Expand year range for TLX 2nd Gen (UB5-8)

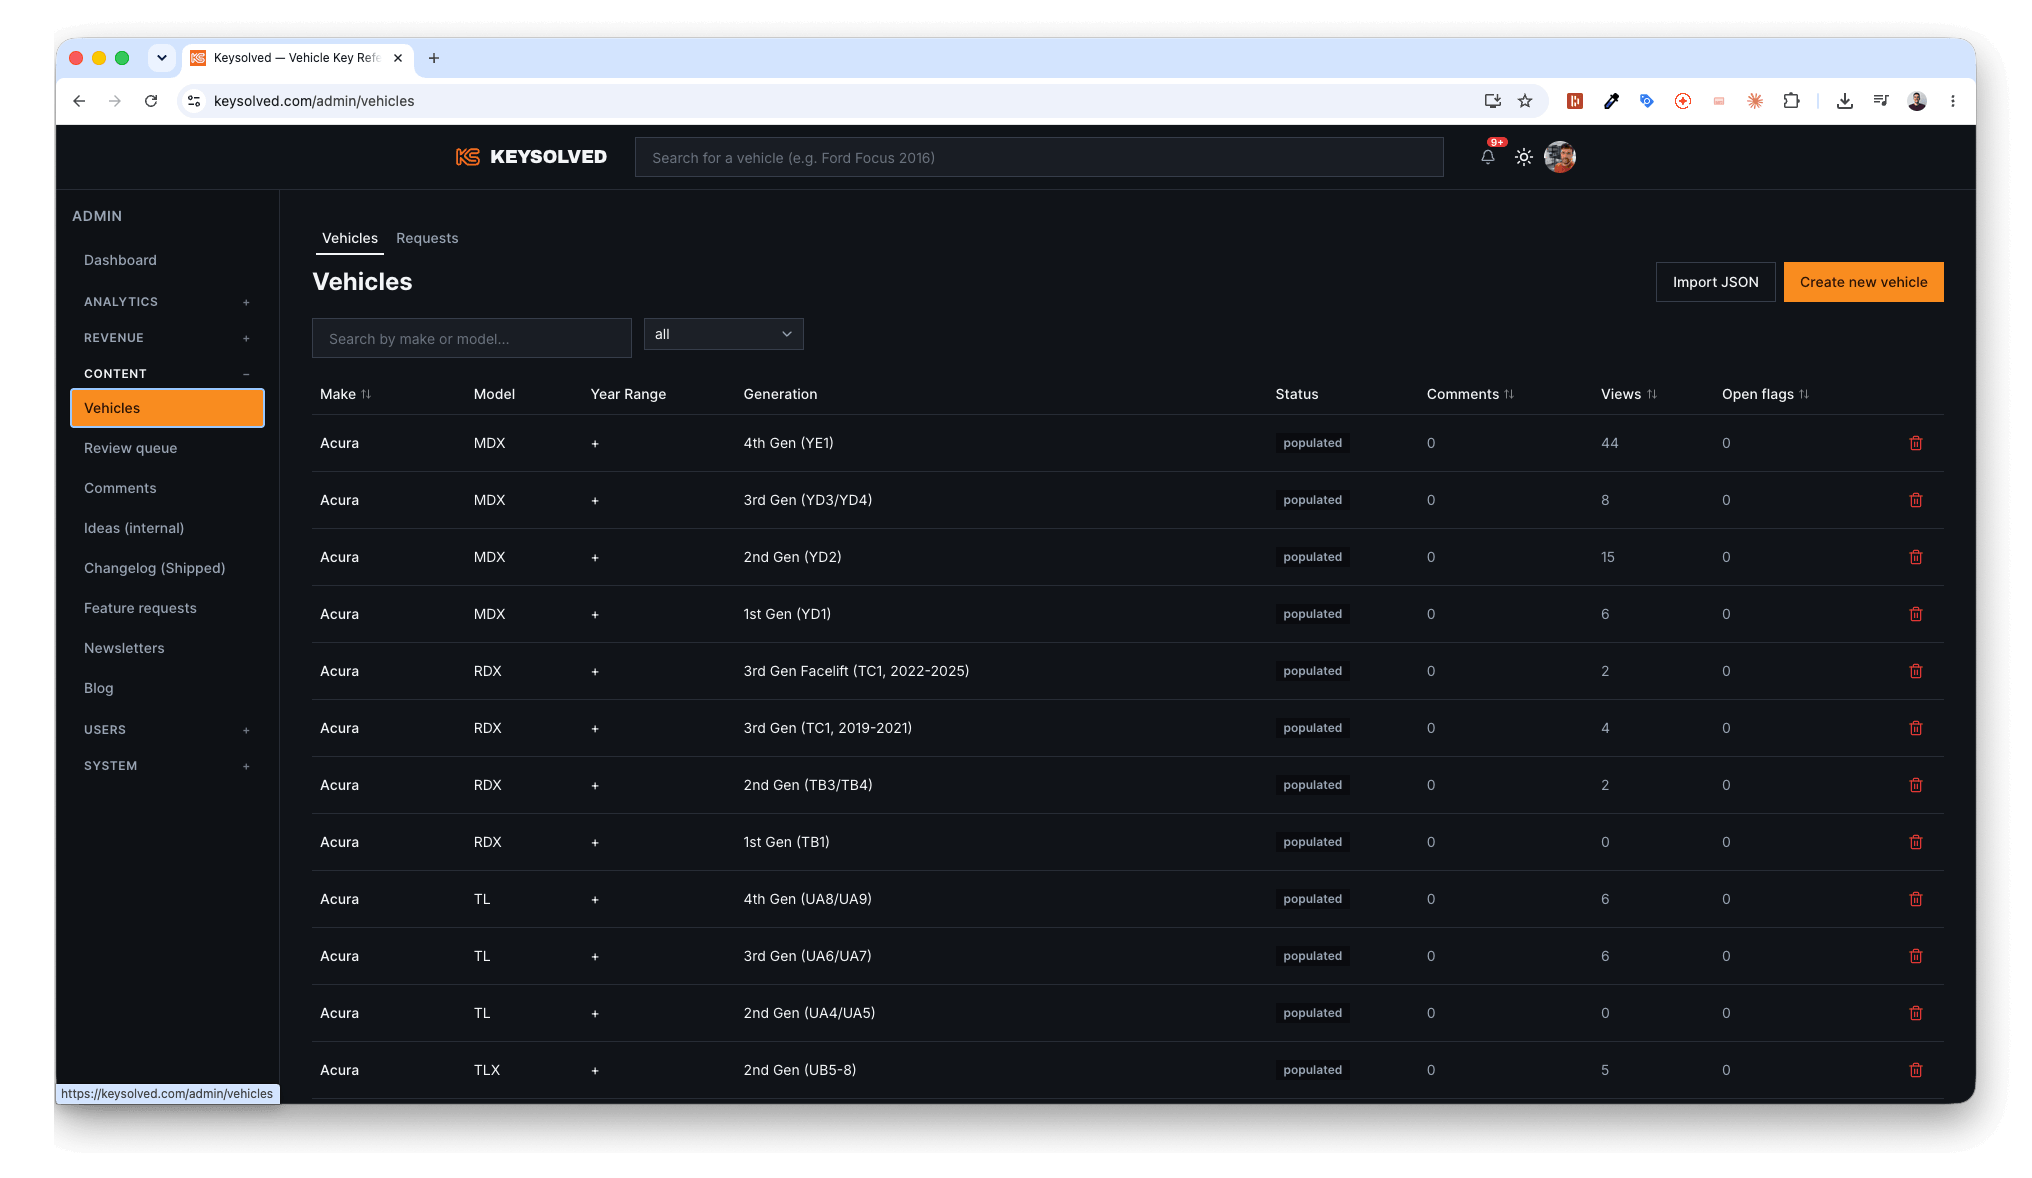tap(595, 1071)
